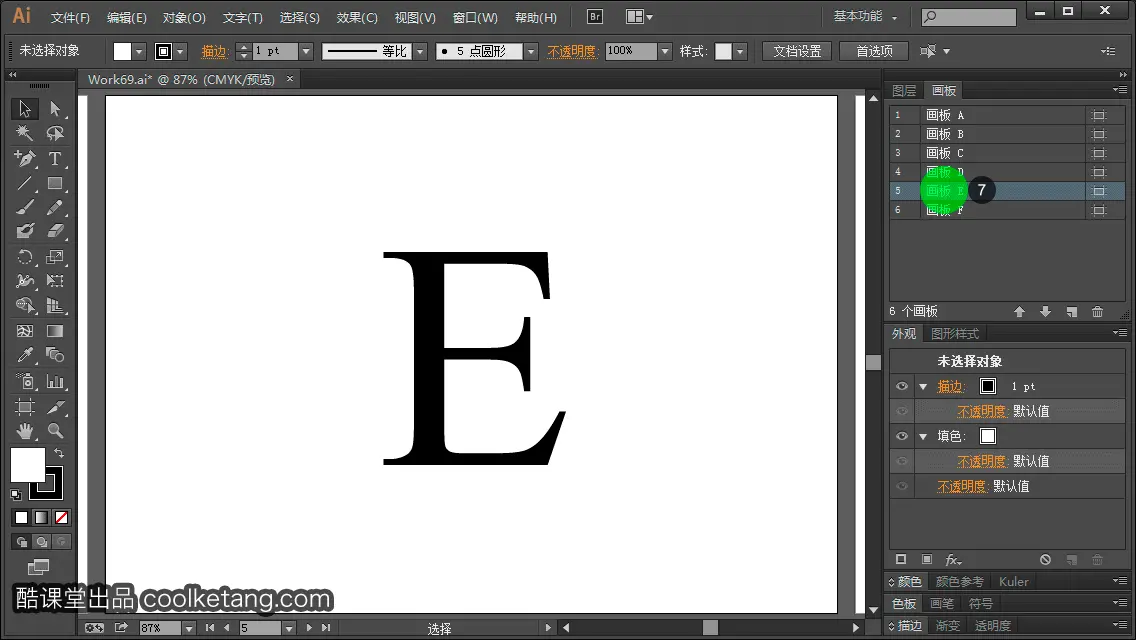Image resolution: width=1136 pixels, height=640 pixels.
Task: Clear appearance with the prohibition icon
Action: click(1045, 560)
